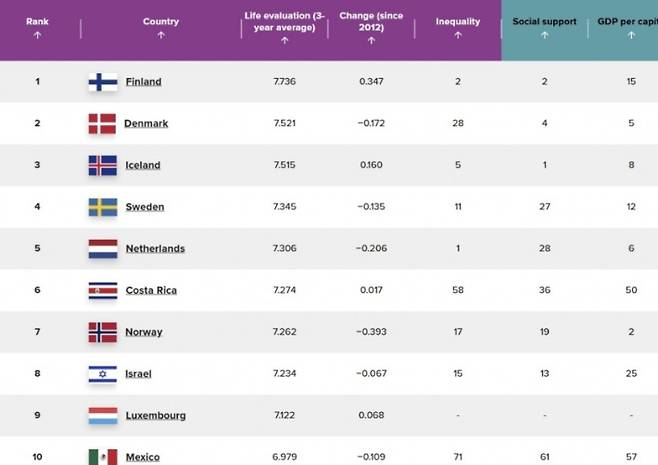Follow the Luxembourg country link
The image size is (658, 465).
click(155, 415)
